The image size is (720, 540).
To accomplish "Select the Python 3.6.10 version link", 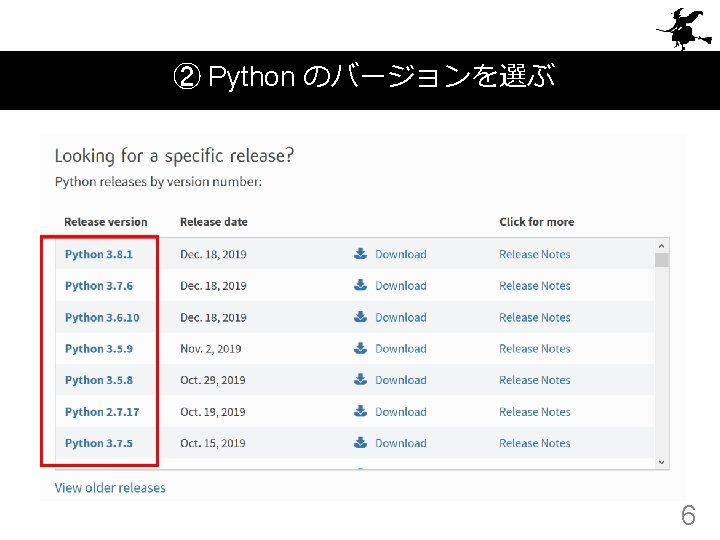I will pos(102,317).
